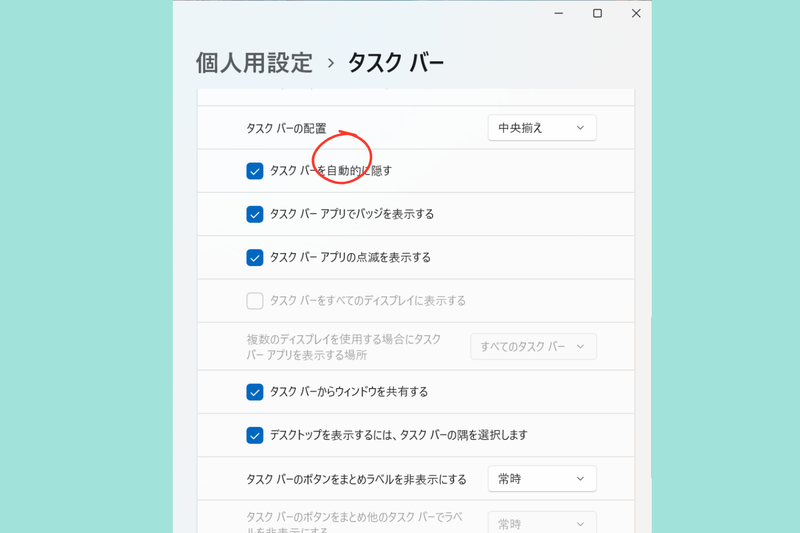Screen dimensions: 800x533
Task: Open the '中央揃え' taskbar alignment dropdown
Action: pos(542,128)
